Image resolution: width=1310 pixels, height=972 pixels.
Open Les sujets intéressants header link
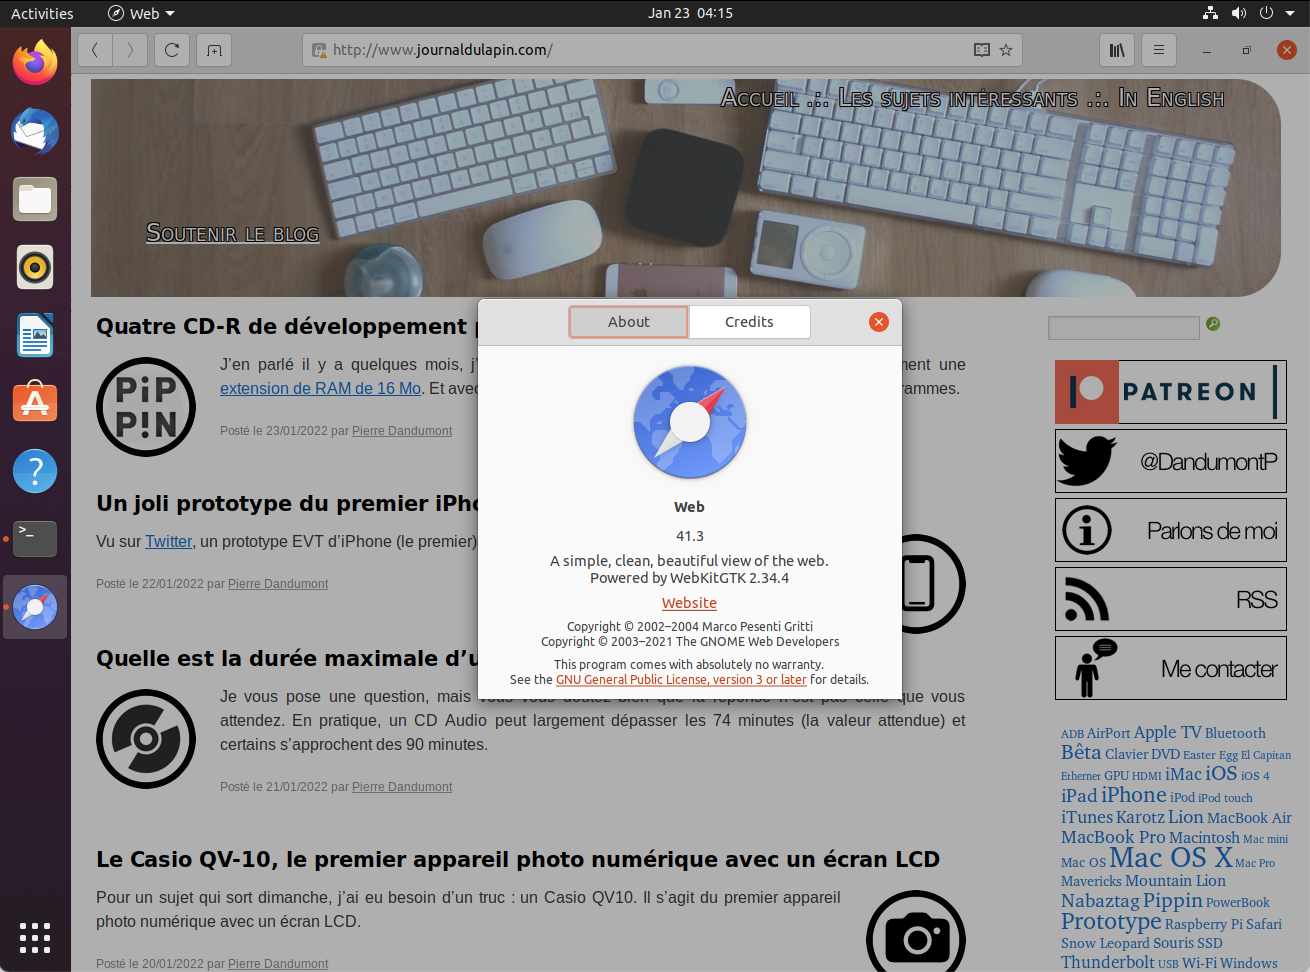point(958,98)
